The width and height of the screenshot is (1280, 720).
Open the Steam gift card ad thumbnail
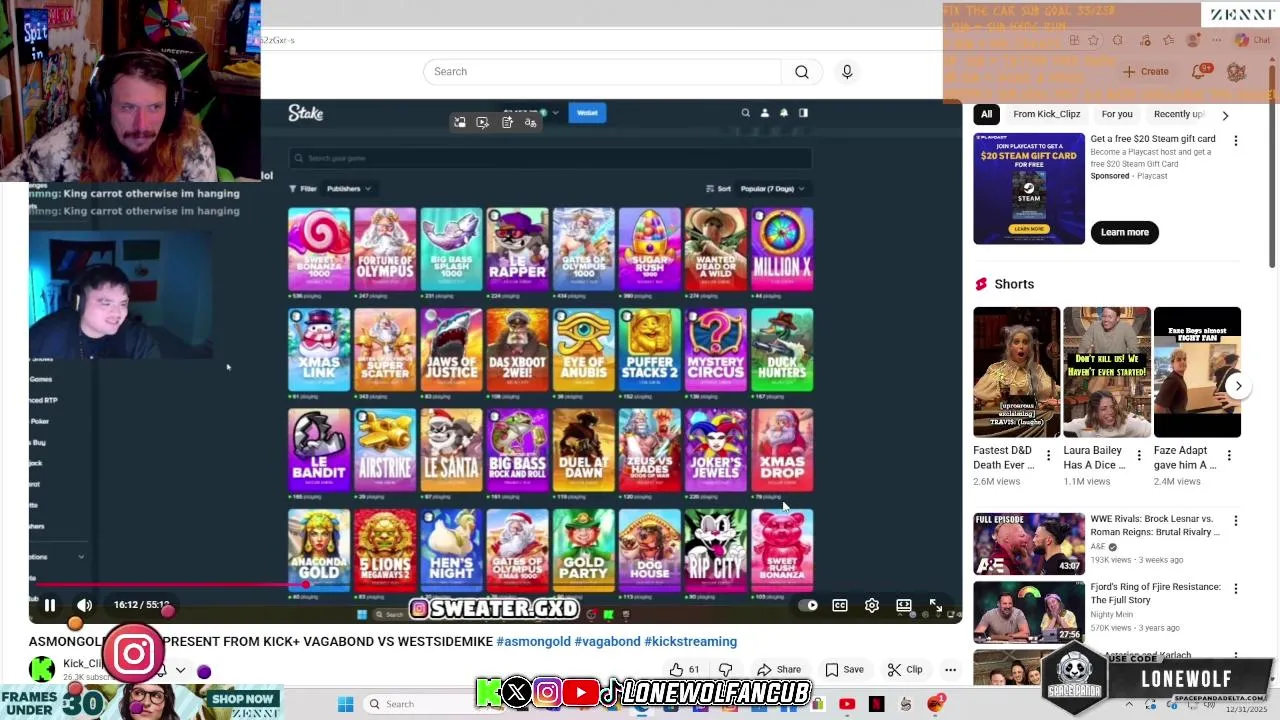click(1029, 188)
